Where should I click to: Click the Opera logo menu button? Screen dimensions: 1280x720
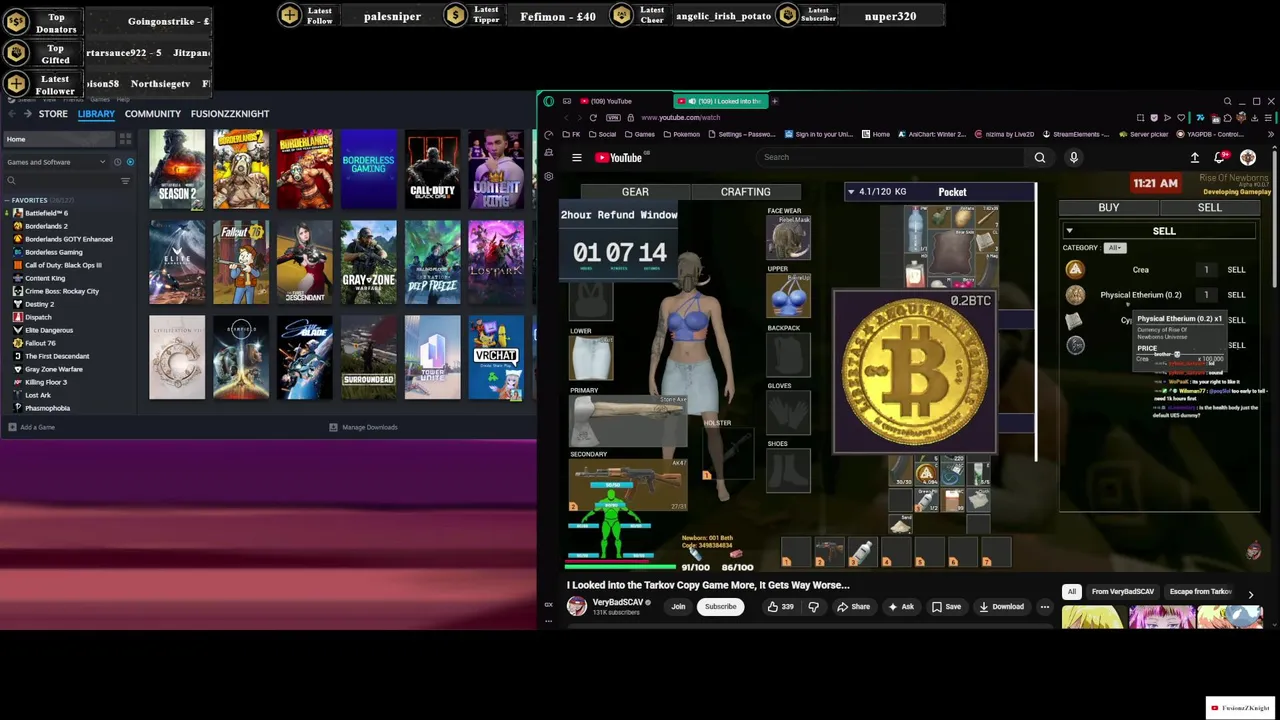548,101
